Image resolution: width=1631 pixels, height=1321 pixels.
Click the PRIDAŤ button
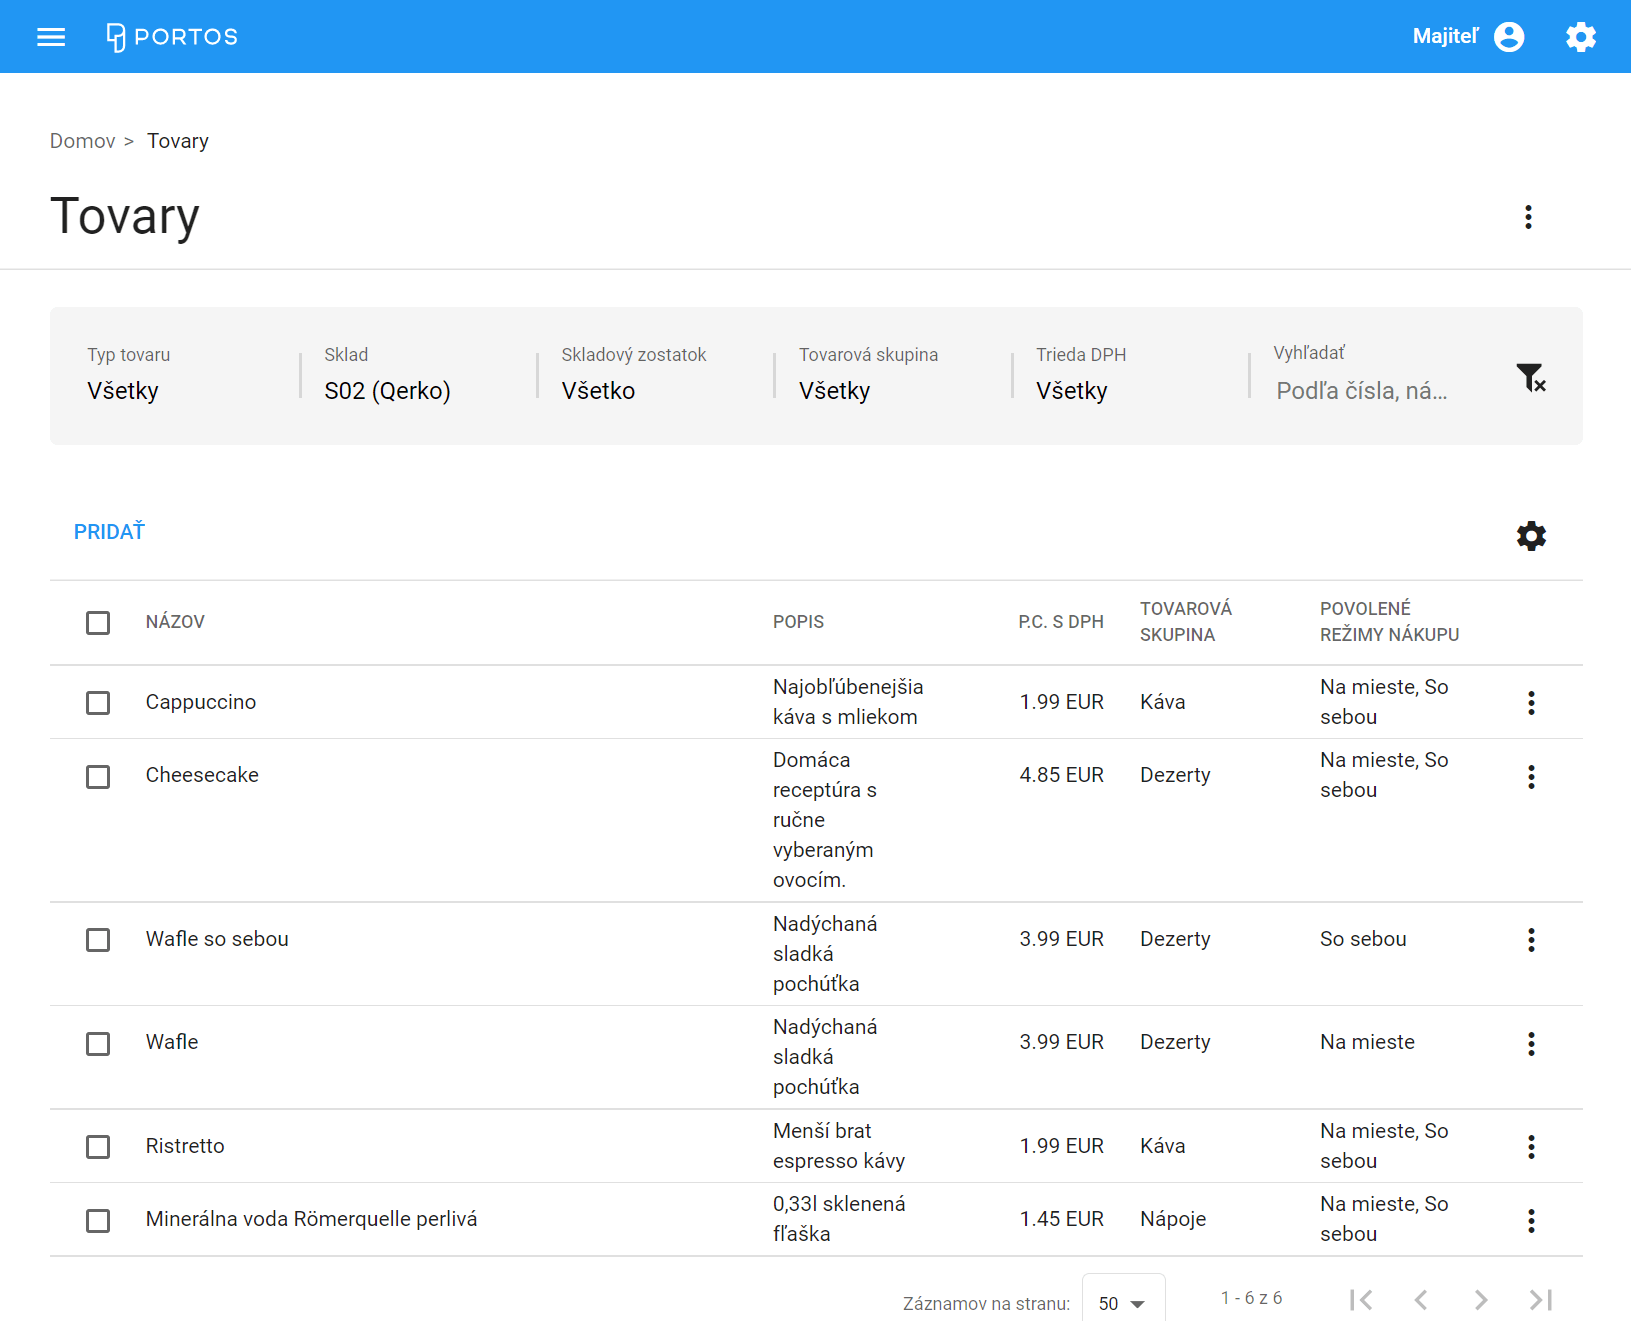[x=109, y=532]
